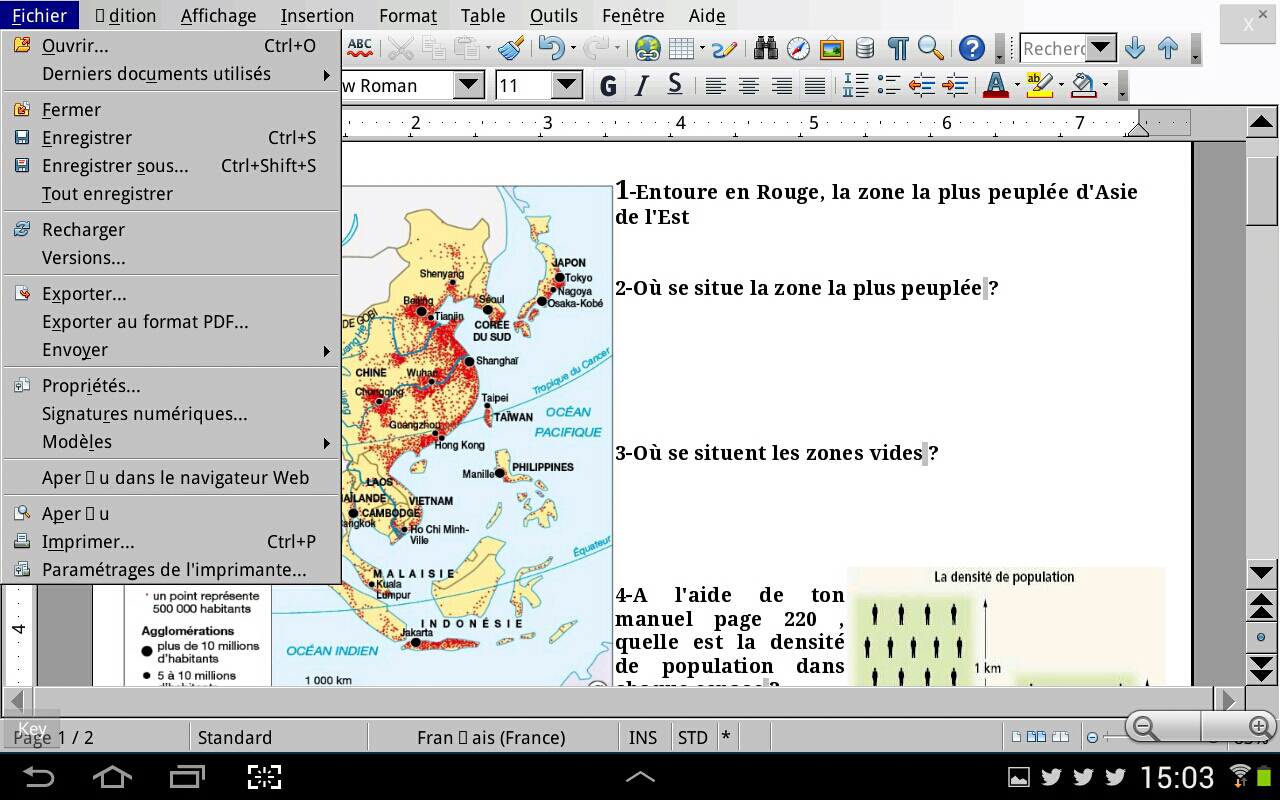Open the Gallery picture icon

click(x=831, y=48)
